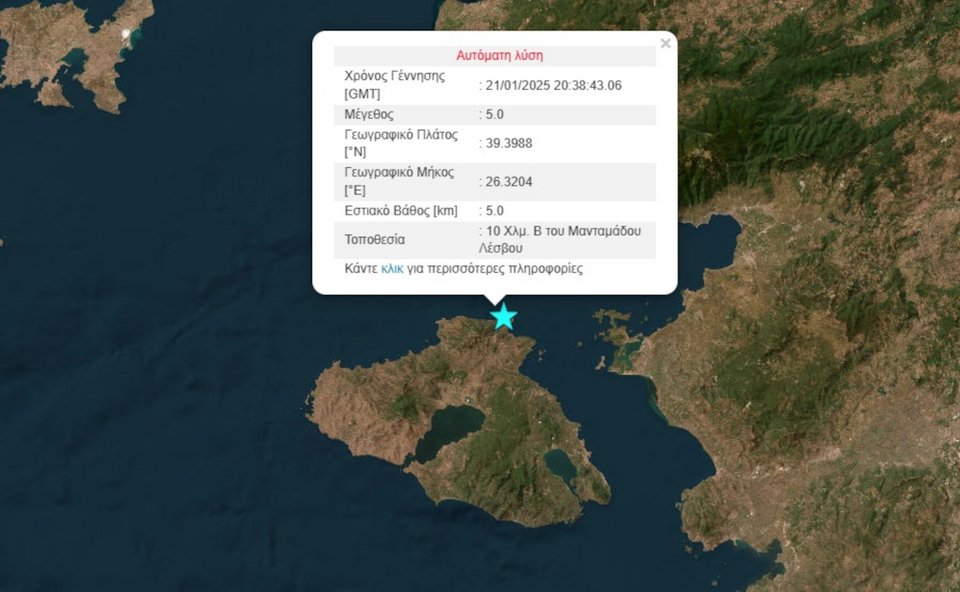Click the large Kalloni gulf inside Lesbos island
Screen dimensions: 960x592
(x=450, y=427)
